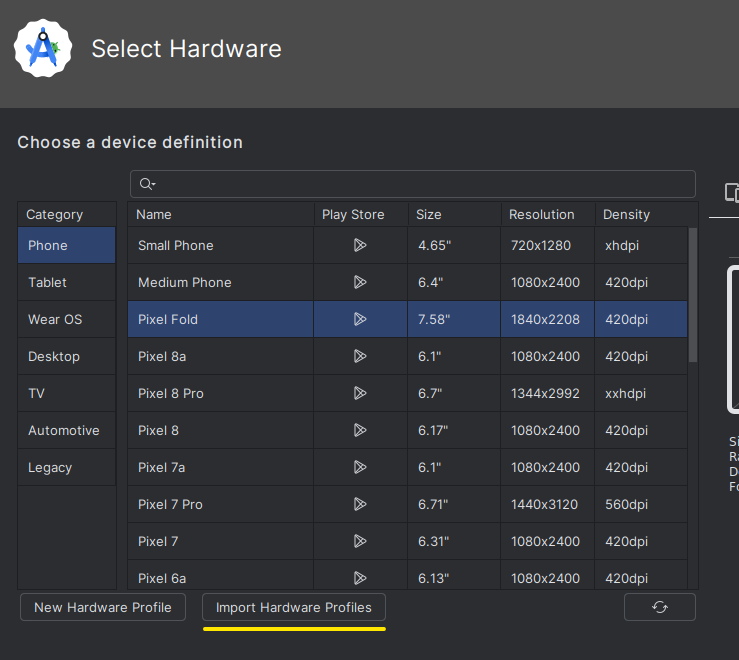Click Play Store icon in Pixel 7a row

coord(360,467)
